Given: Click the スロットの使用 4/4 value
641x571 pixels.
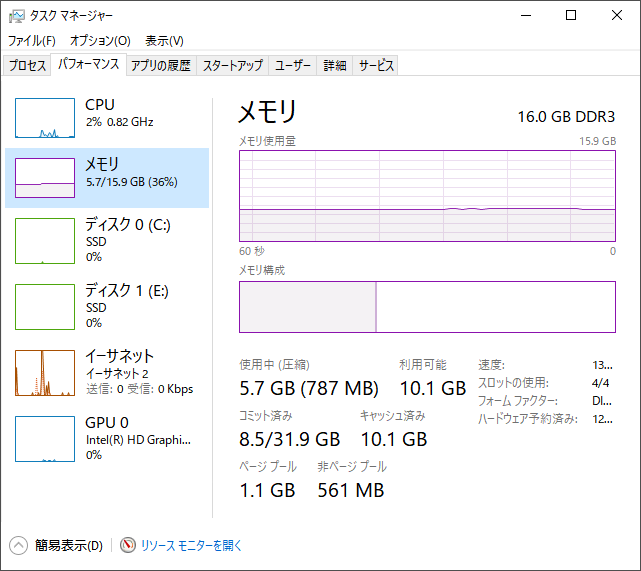Looking at the screenshot, I should pos(601,383).
